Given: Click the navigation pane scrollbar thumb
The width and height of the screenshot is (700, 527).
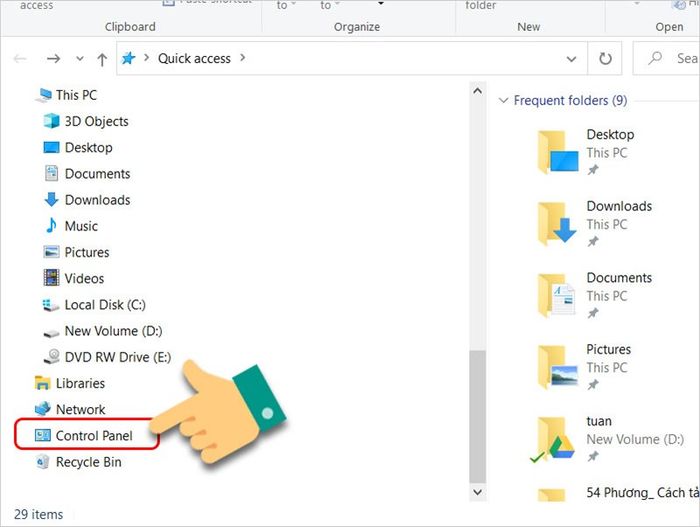Looking at the screenshot, I should click(477, 416).
